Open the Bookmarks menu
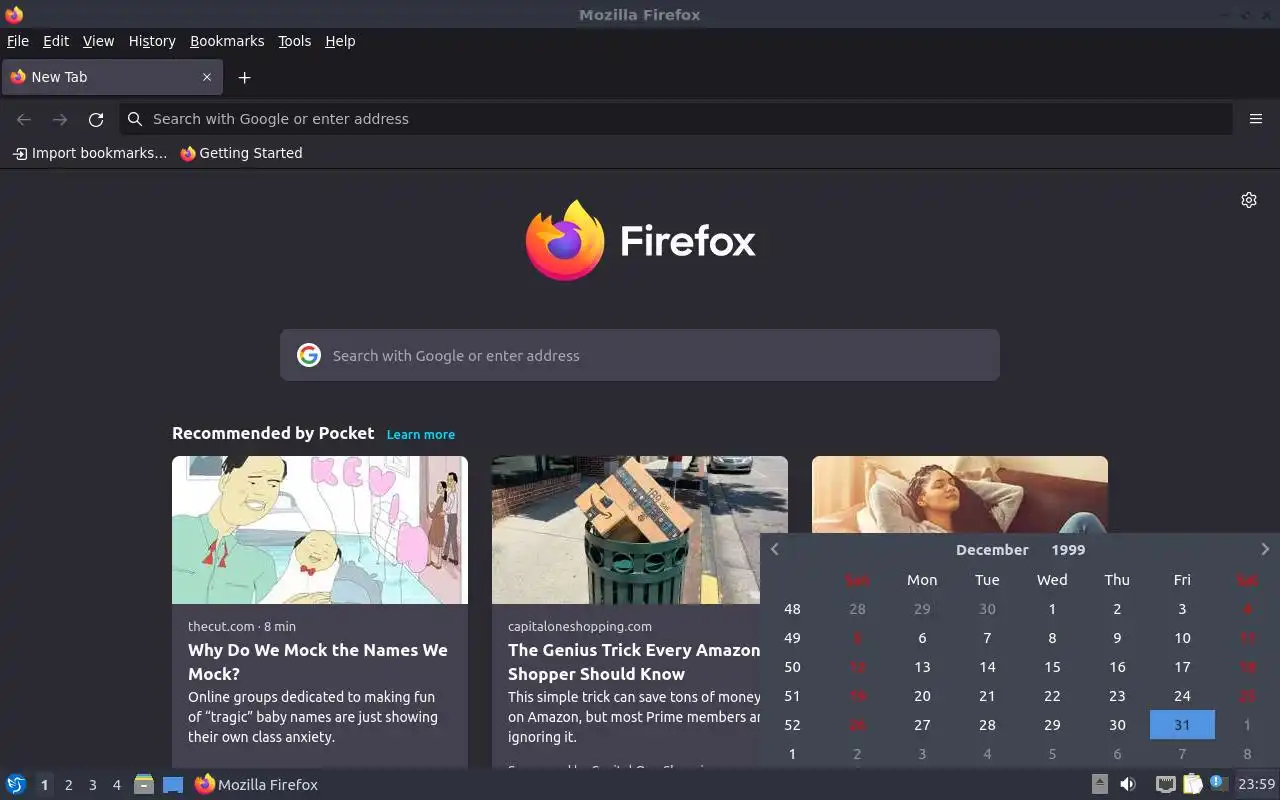 tap(227, 41)
